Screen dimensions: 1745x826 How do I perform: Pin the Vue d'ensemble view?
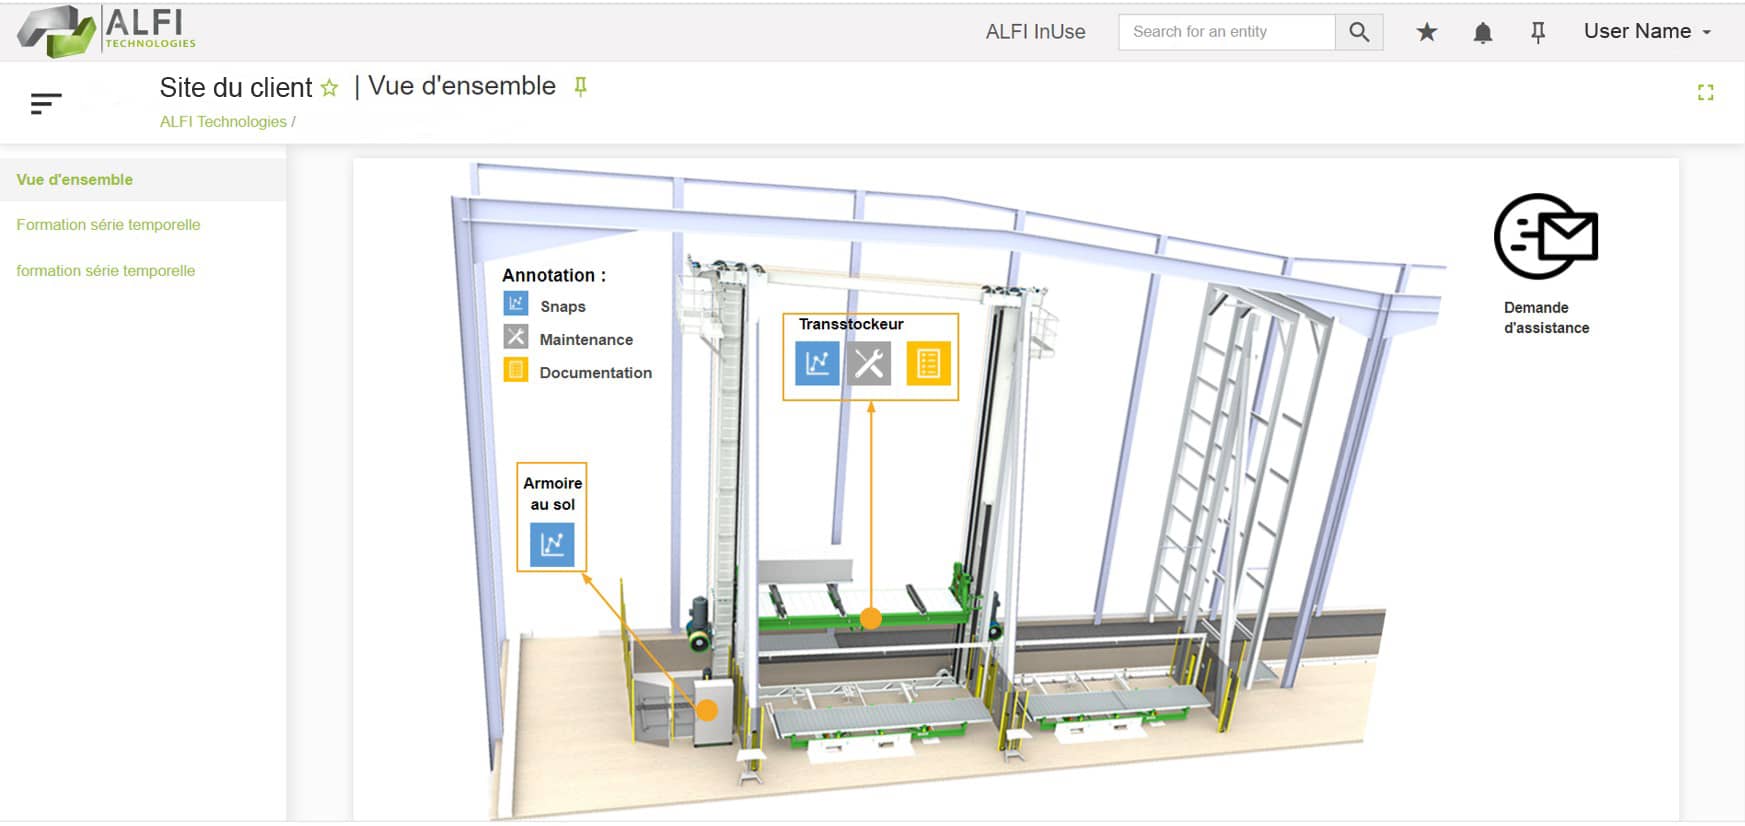tap(580, 87)
